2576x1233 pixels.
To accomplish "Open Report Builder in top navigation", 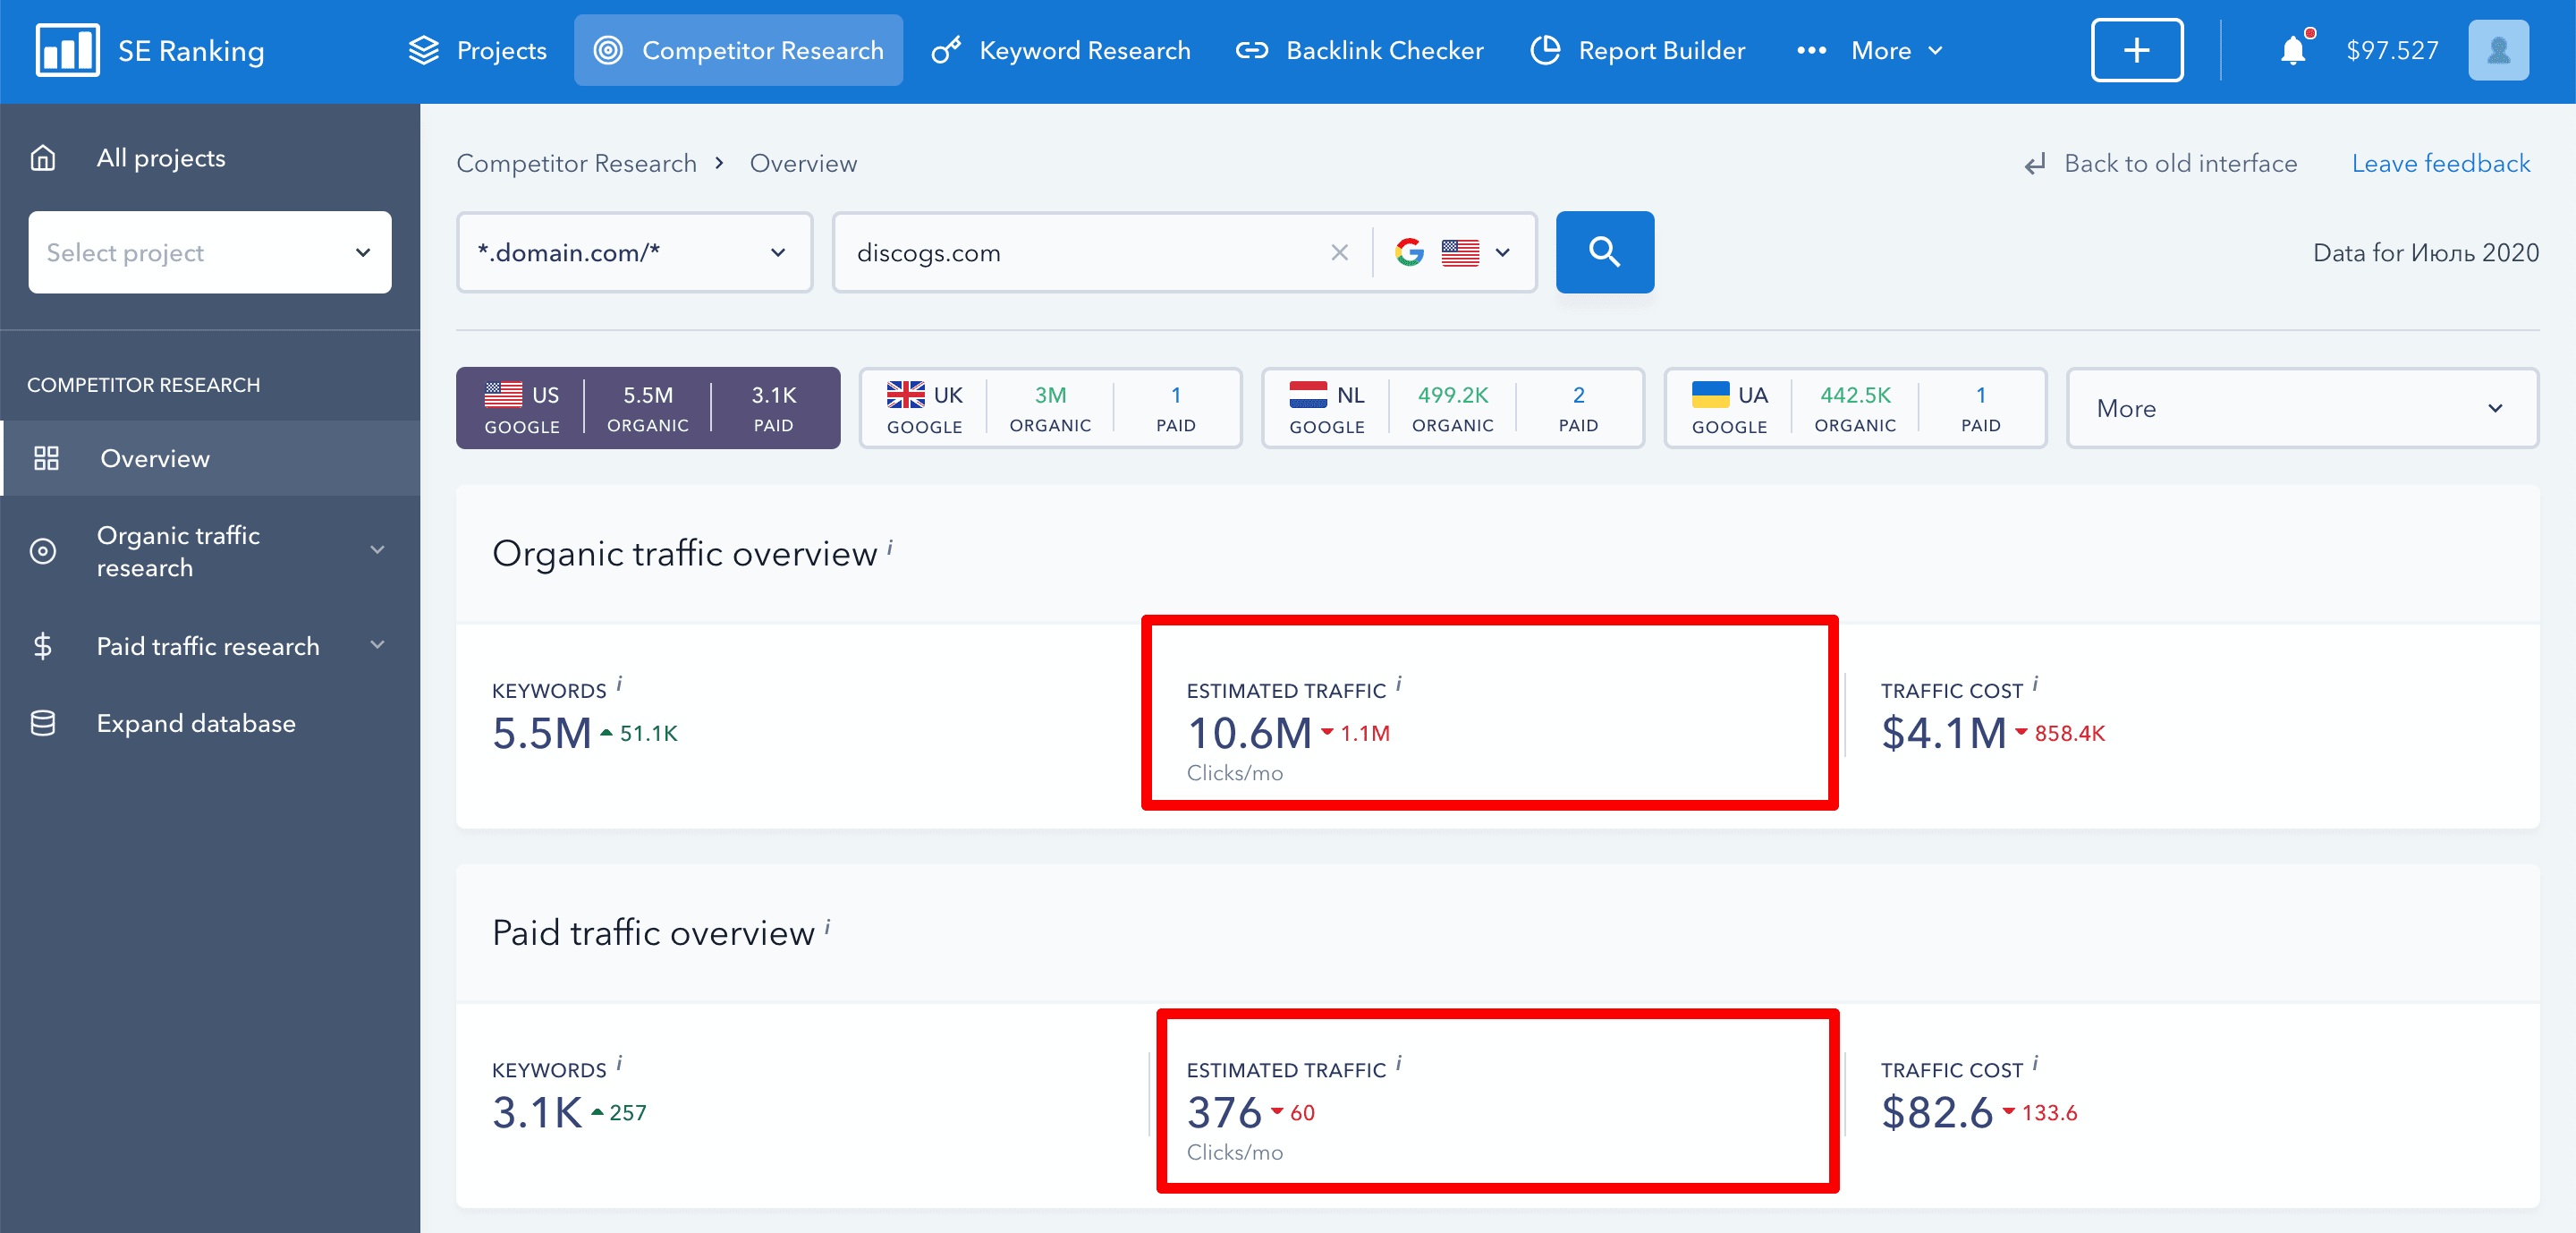I will tap(1638, 50).
